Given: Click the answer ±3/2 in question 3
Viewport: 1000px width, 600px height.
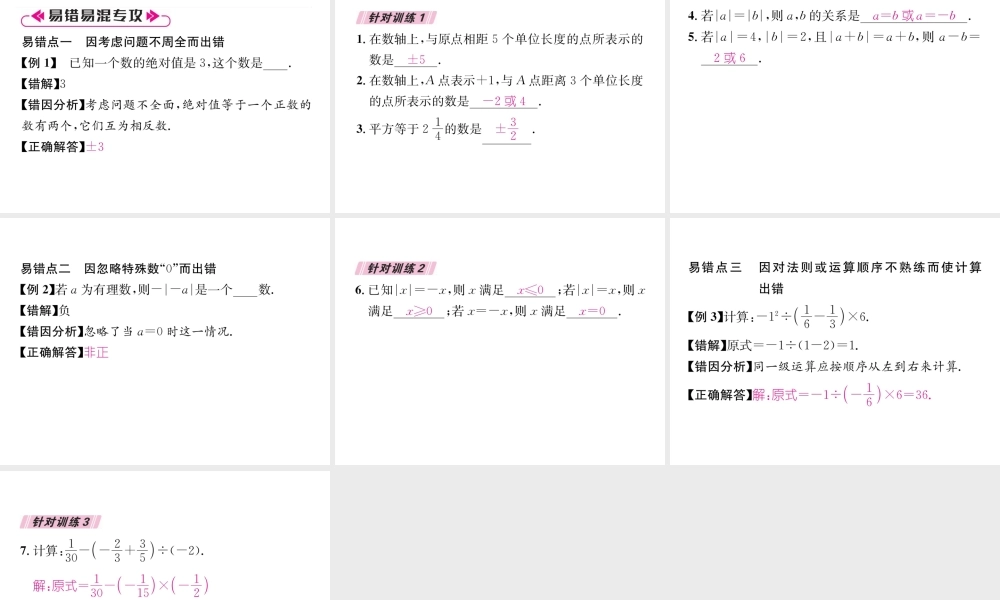Looking at the screenshot, I should point(506,129).
